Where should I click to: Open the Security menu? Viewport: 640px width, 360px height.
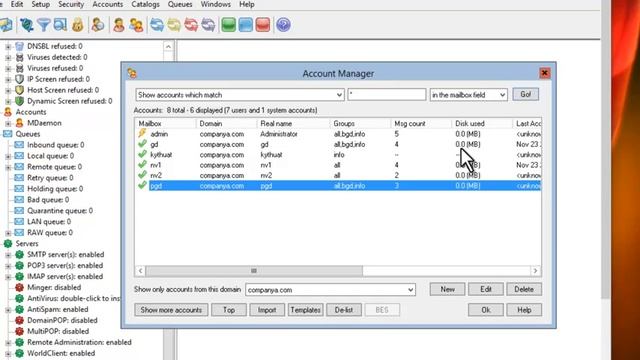click(71, 4)
